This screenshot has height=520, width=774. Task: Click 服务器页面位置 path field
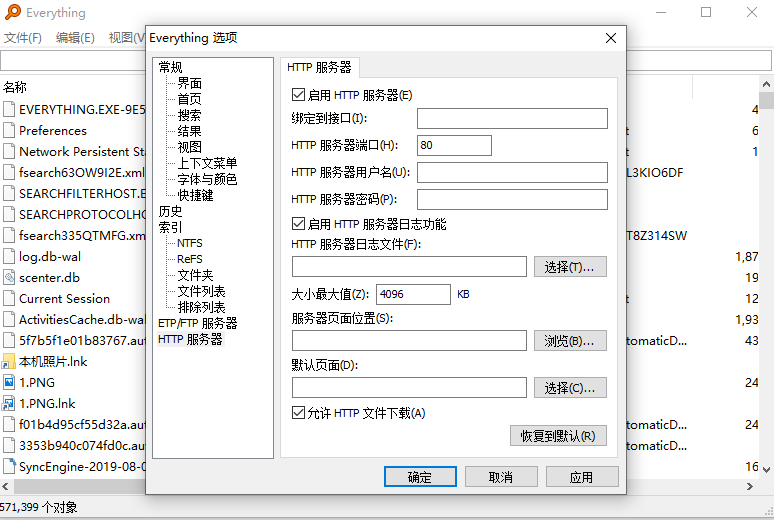click(409, 341)
